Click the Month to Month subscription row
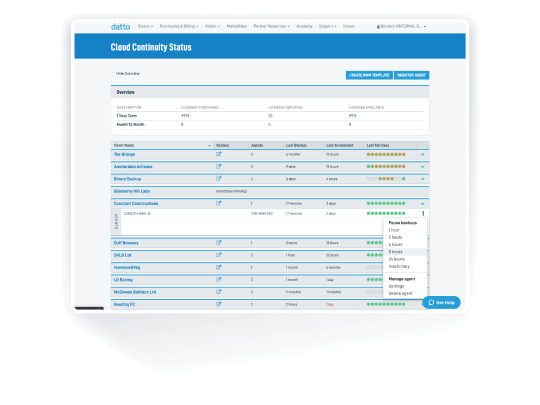The image size is (540, 405). tap(270, 125)
